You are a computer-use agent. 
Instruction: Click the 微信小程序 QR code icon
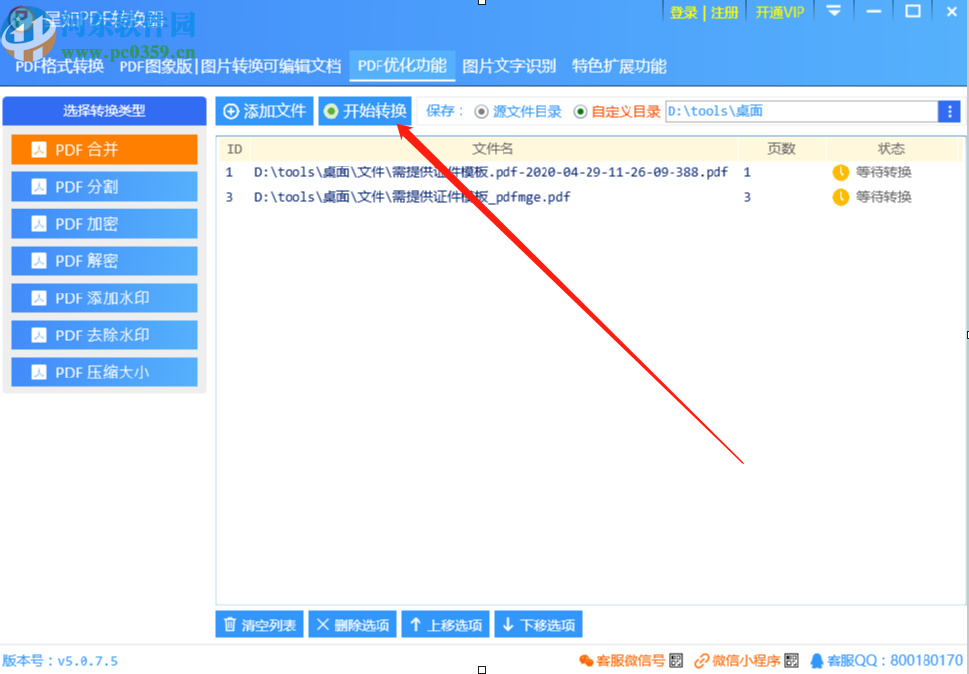pyautogui.click(x=790, y=660)
